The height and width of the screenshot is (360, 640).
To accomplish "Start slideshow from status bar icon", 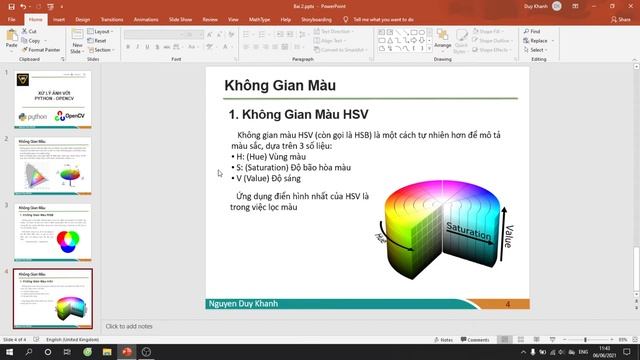I will pos(552,340).
